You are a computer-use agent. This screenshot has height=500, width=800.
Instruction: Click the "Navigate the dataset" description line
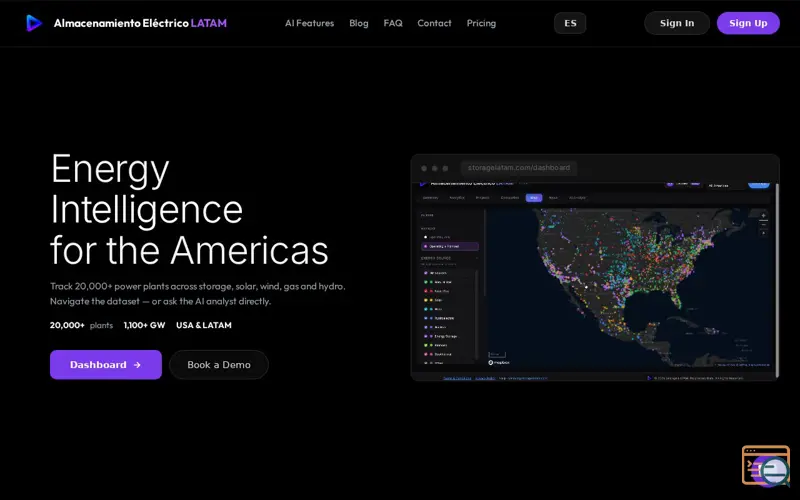[x=160, y=301]
